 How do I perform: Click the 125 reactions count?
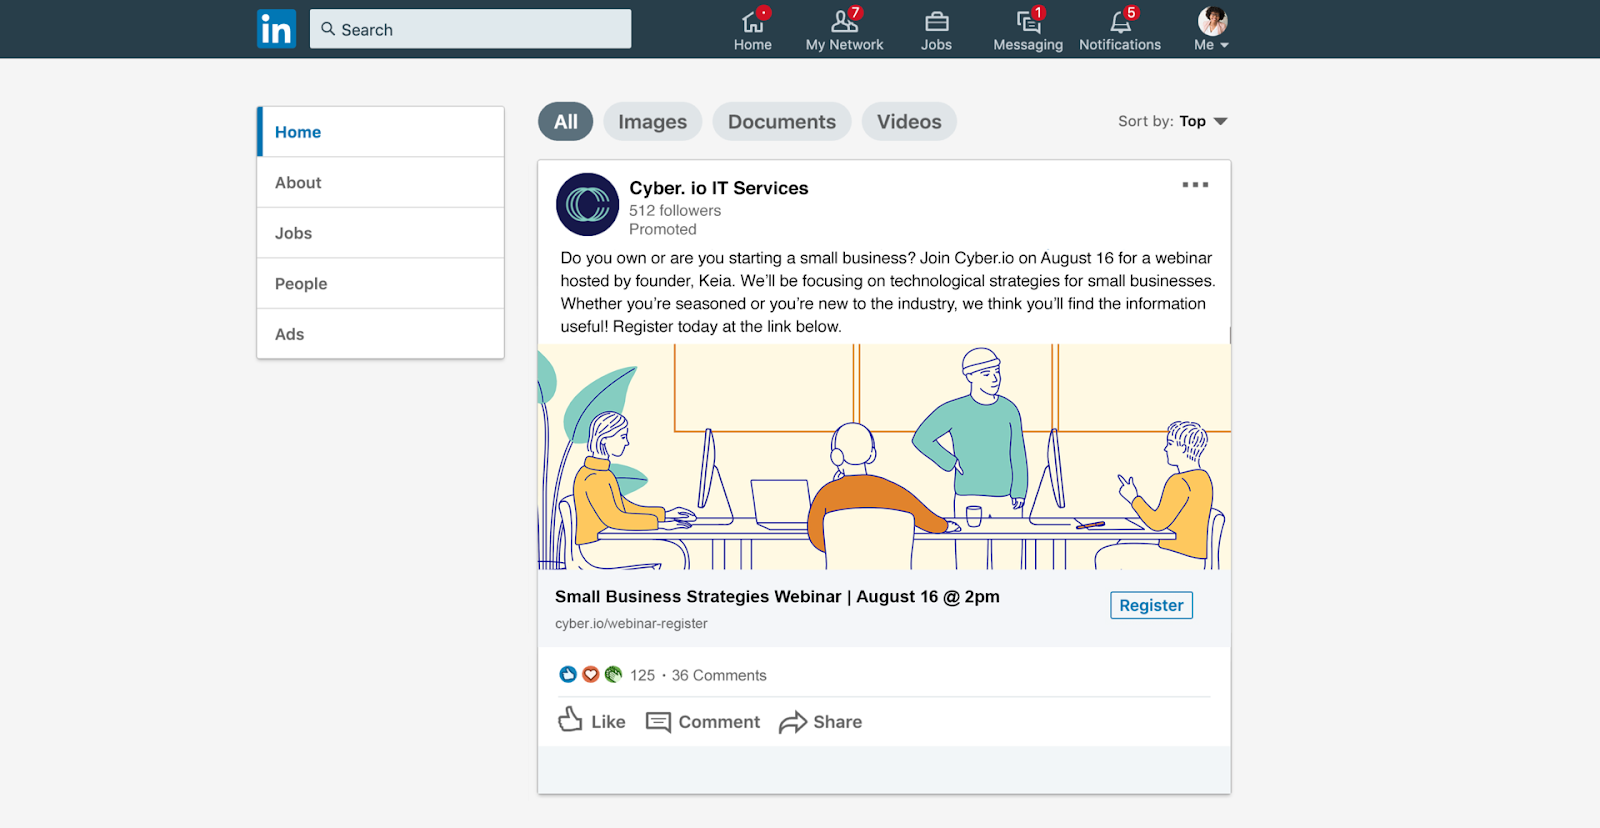642,676
